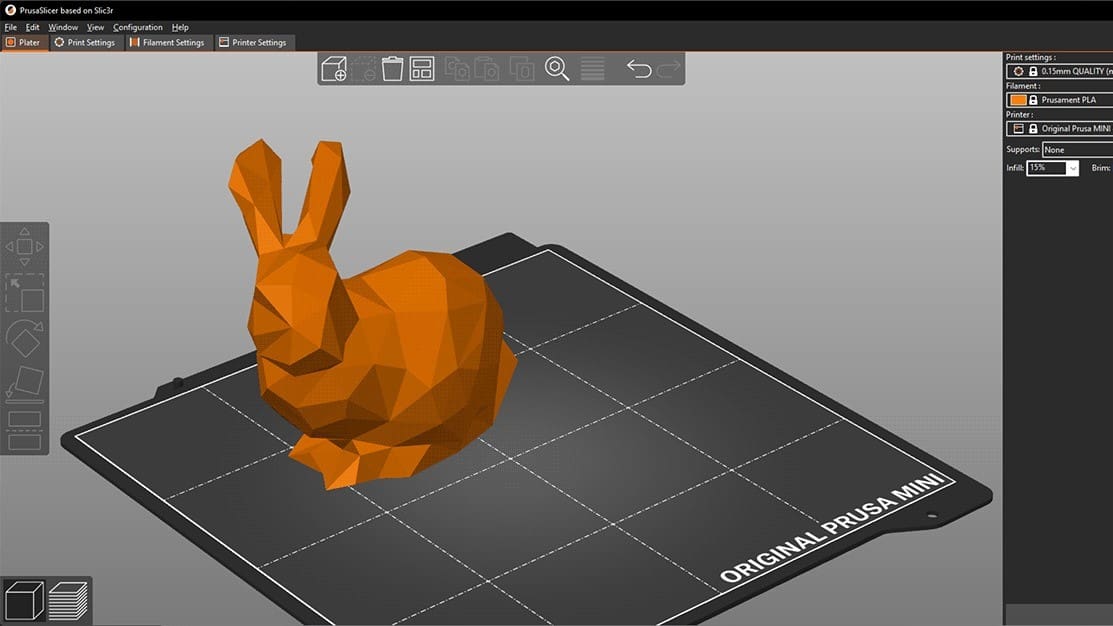Click the lock icon beside Prusament PLA
1113x626 pixels.
pyautogui.click(x=1034, y=100)
